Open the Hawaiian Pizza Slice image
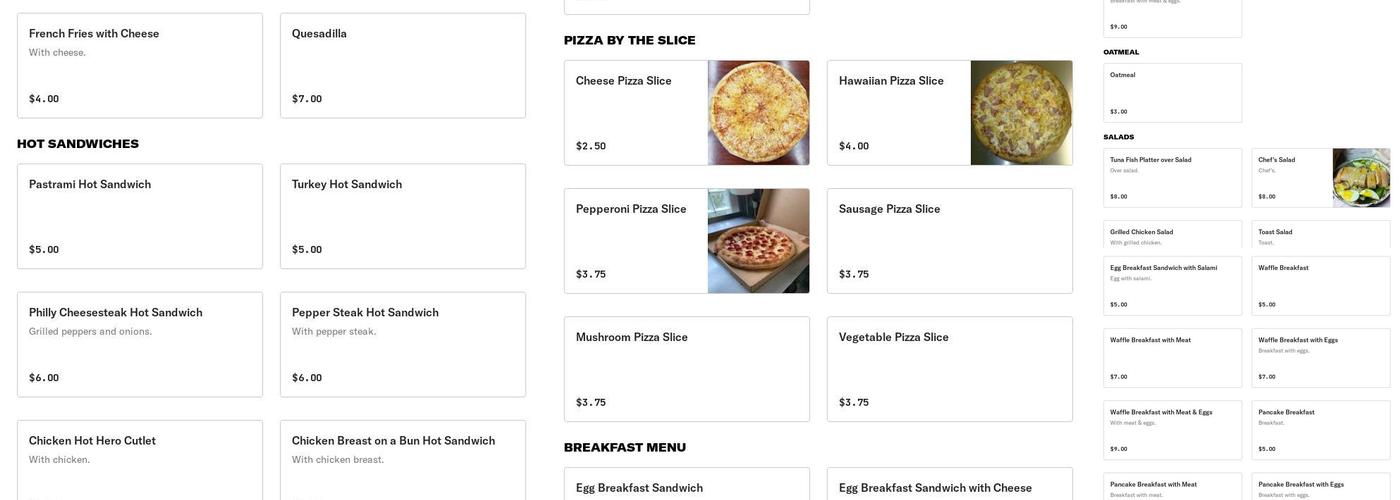The height and width of the screenshot is (500, 1400). [1021, 113]
